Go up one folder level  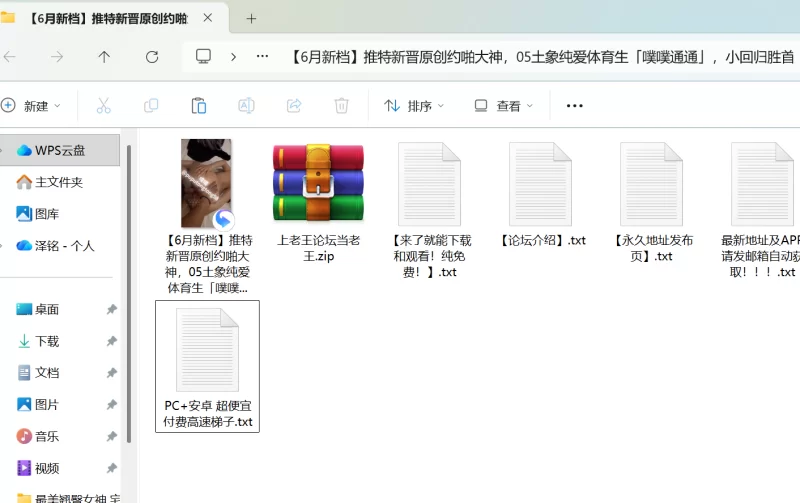tap(104, 57)
